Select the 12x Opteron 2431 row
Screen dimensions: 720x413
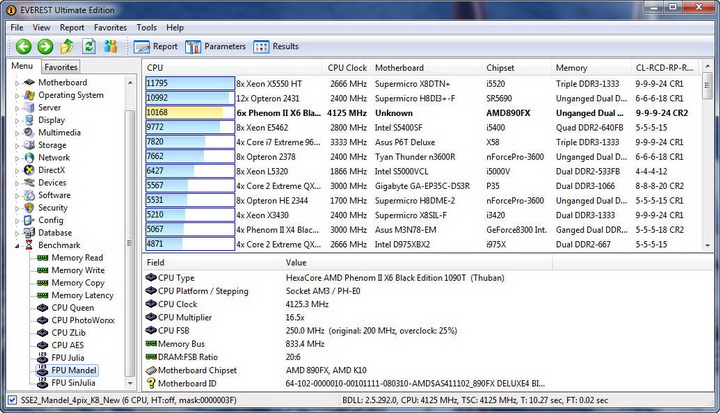coord(422,98)
